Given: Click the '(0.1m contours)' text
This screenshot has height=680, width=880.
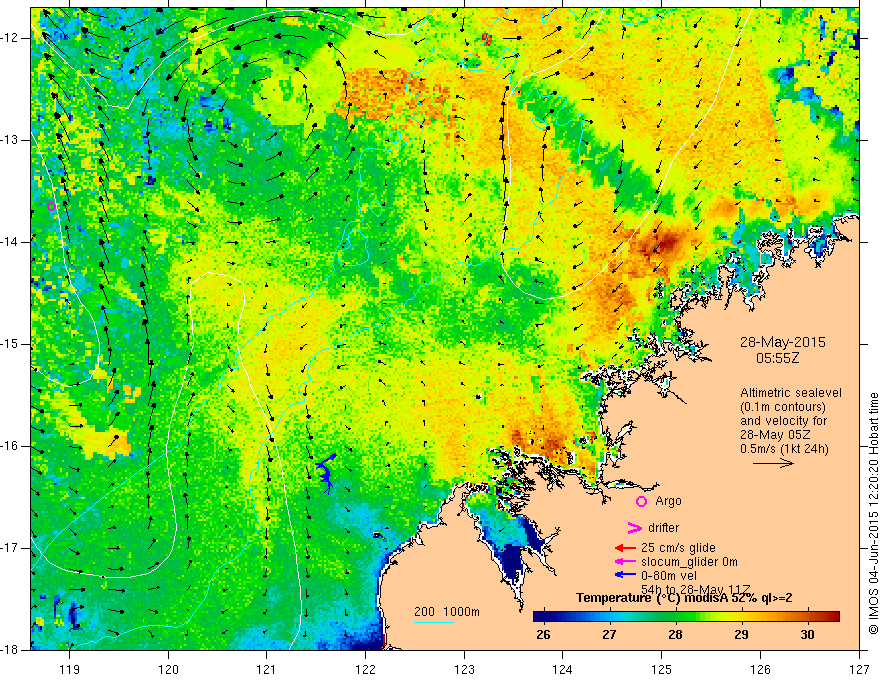Looking at the screenshot, I should (783, 407).
